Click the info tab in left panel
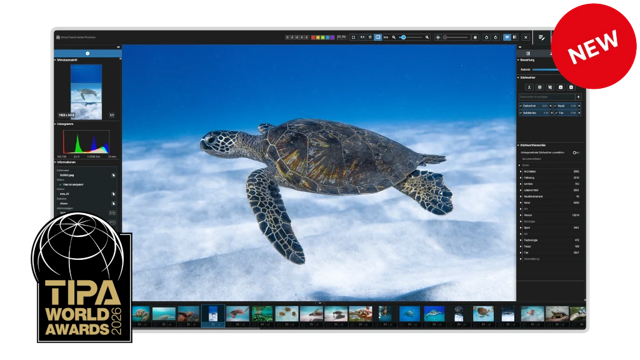Screen dimensions: 640x360 tap(88, 53)
